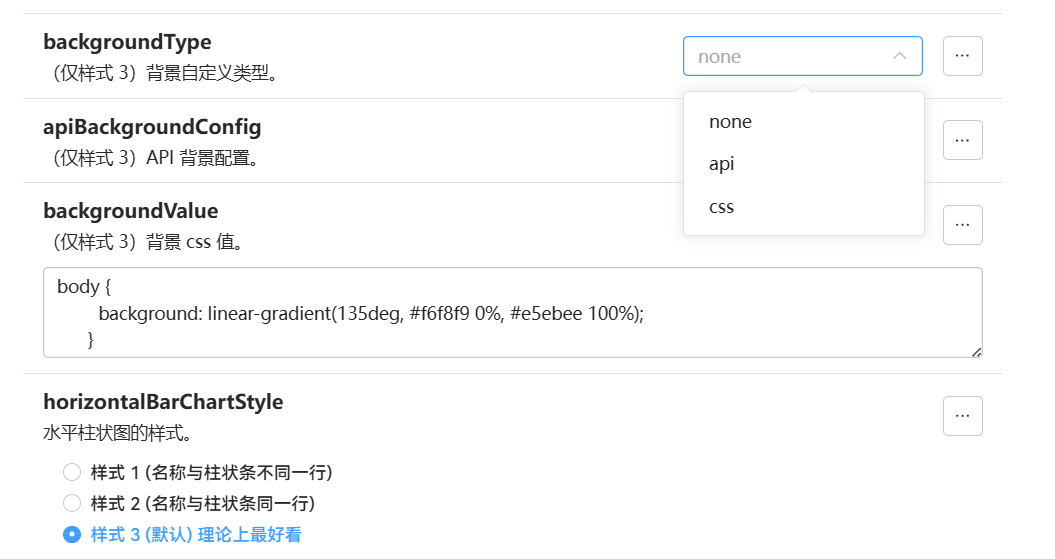Click the backgroundValue setting heading
Screen dimensions: 1055x559
tap(131, 211)
